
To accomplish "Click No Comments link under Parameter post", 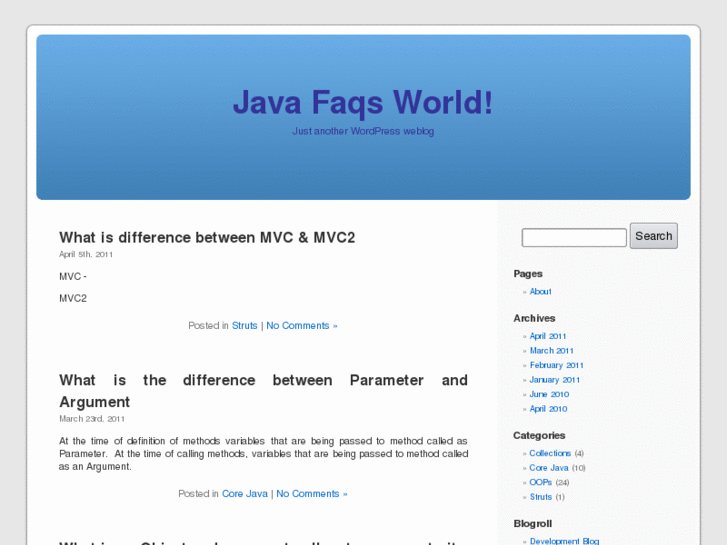I will 312,494.
